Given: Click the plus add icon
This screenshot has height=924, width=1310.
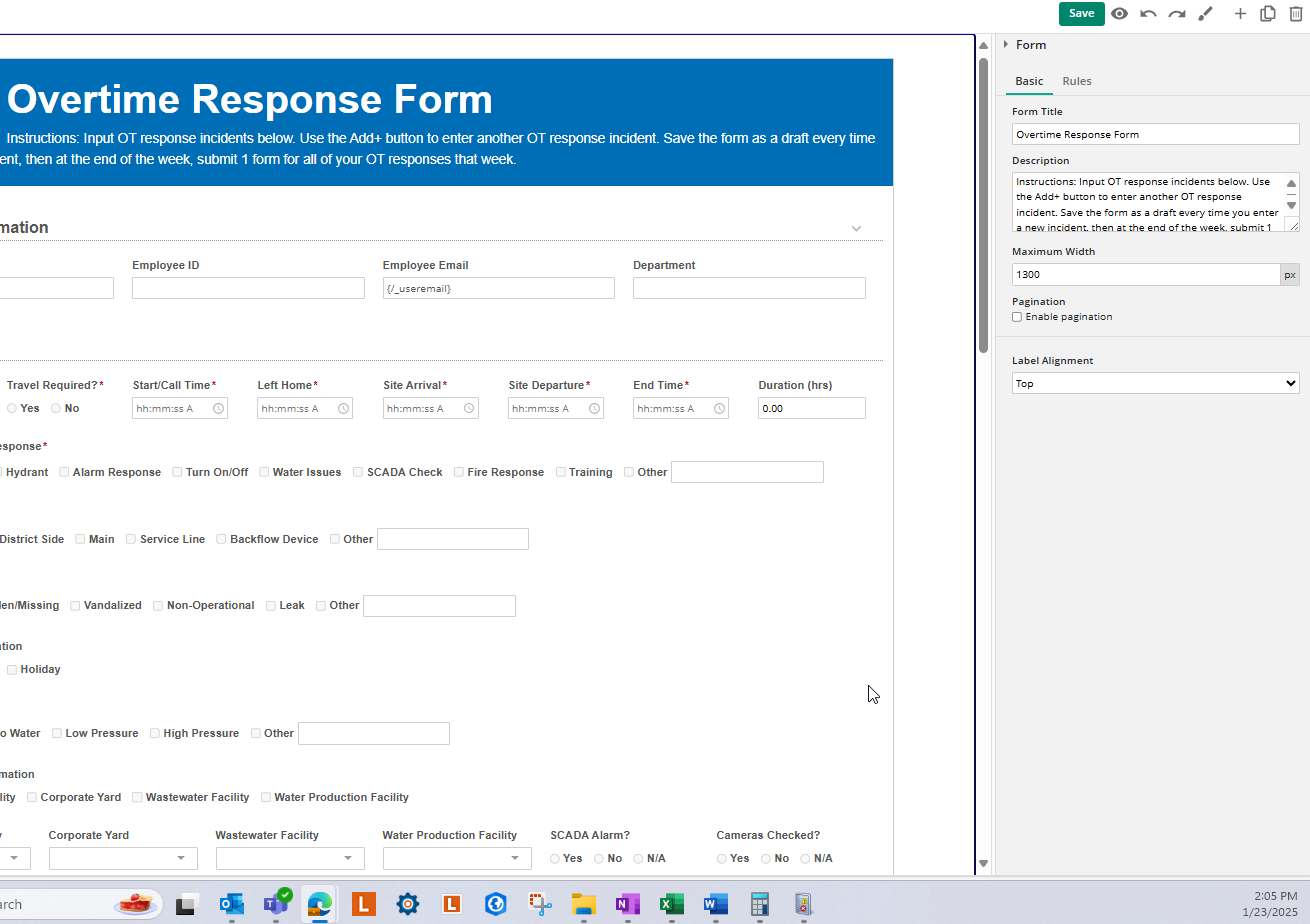Looking at the screenshot, I should 1240,14.
